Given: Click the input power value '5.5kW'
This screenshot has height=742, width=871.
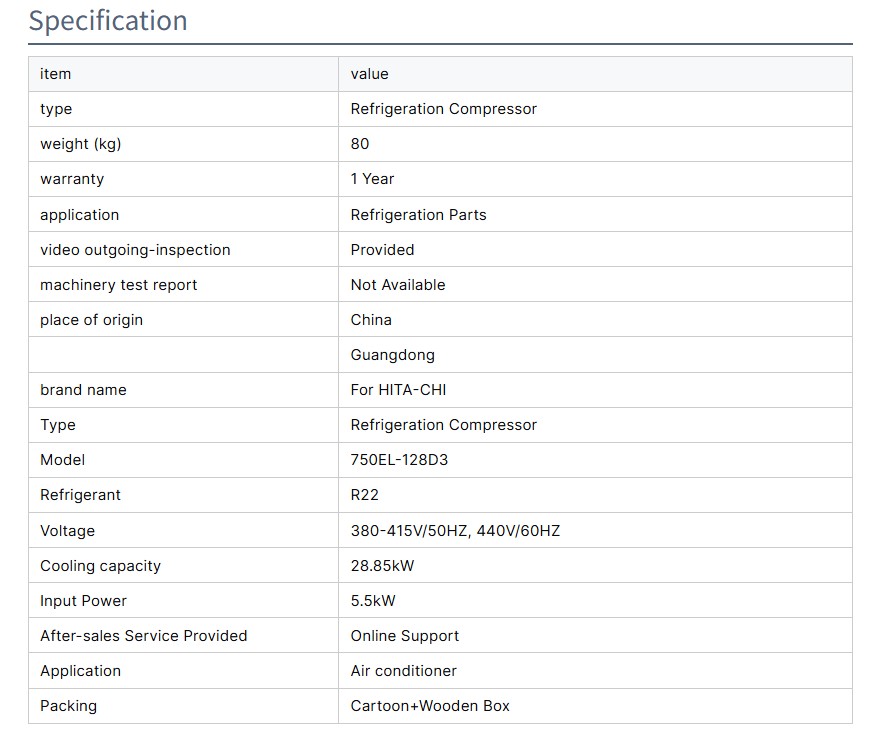Looking at the screenshot, I should (373, 601).
